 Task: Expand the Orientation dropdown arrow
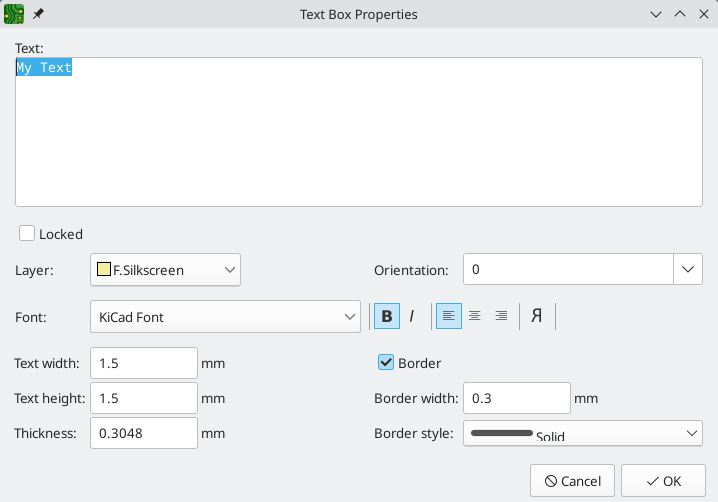pyautogui.click(x=688, y=269)
